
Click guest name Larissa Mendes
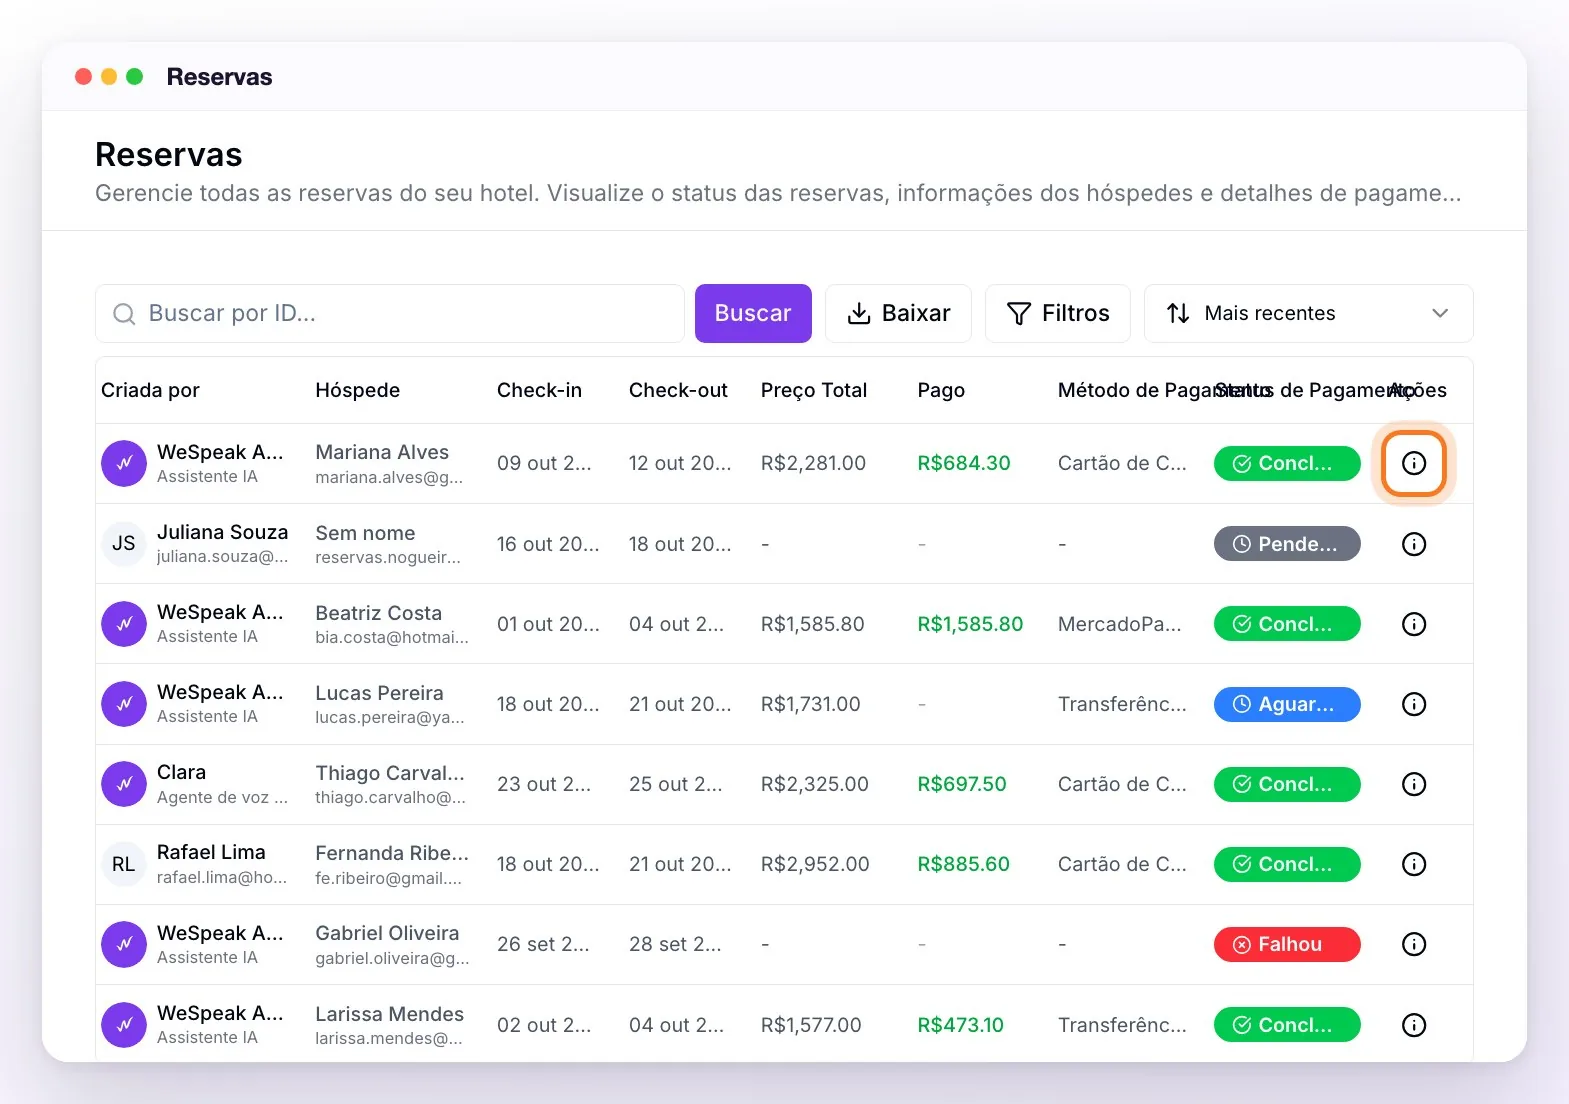(x=389, y=1014)
